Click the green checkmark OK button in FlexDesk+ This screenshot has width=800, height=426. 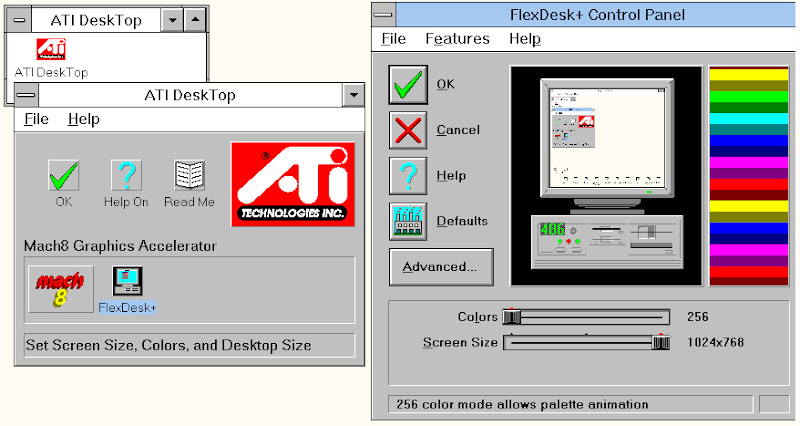coord(408,85)
